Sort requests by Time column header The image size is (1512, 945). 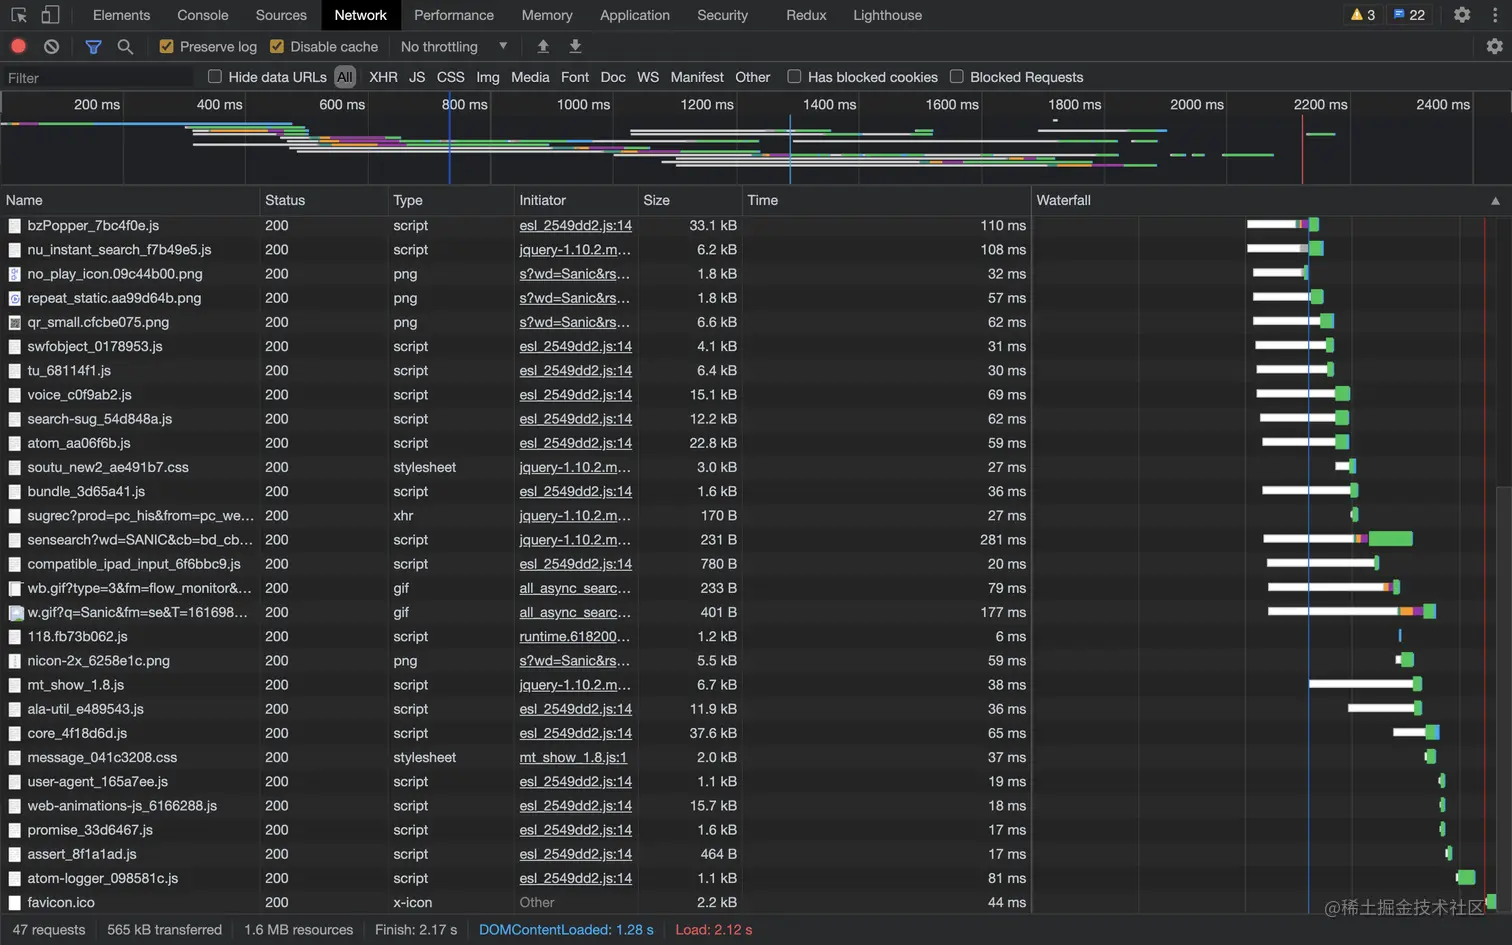point(886,200)
